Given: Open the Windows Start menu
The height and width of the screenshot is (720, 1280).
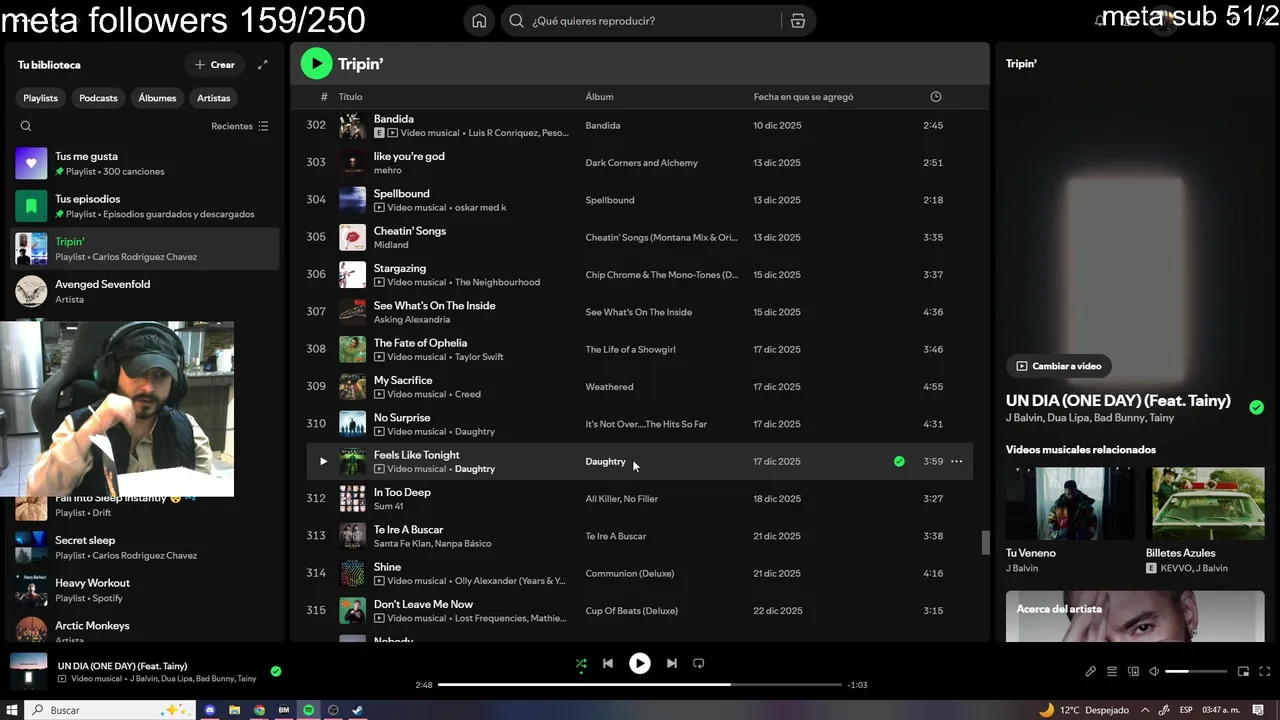Looking at the screenshot, I should [x=12, y=710].
